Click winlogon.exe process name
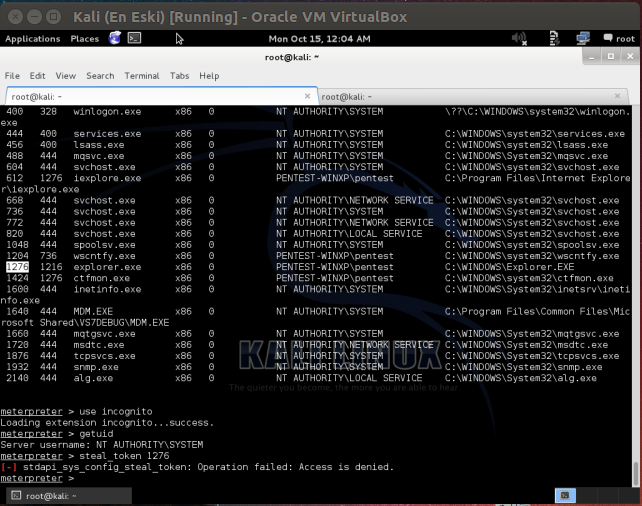This screenshot has height=506, width=642. [x=107, y=112]
